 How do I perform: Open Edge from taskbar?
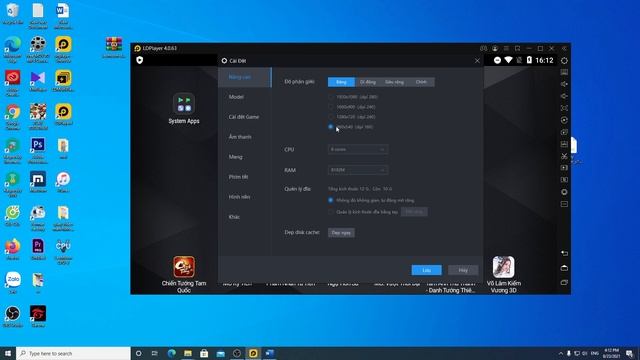pos(171,353)
